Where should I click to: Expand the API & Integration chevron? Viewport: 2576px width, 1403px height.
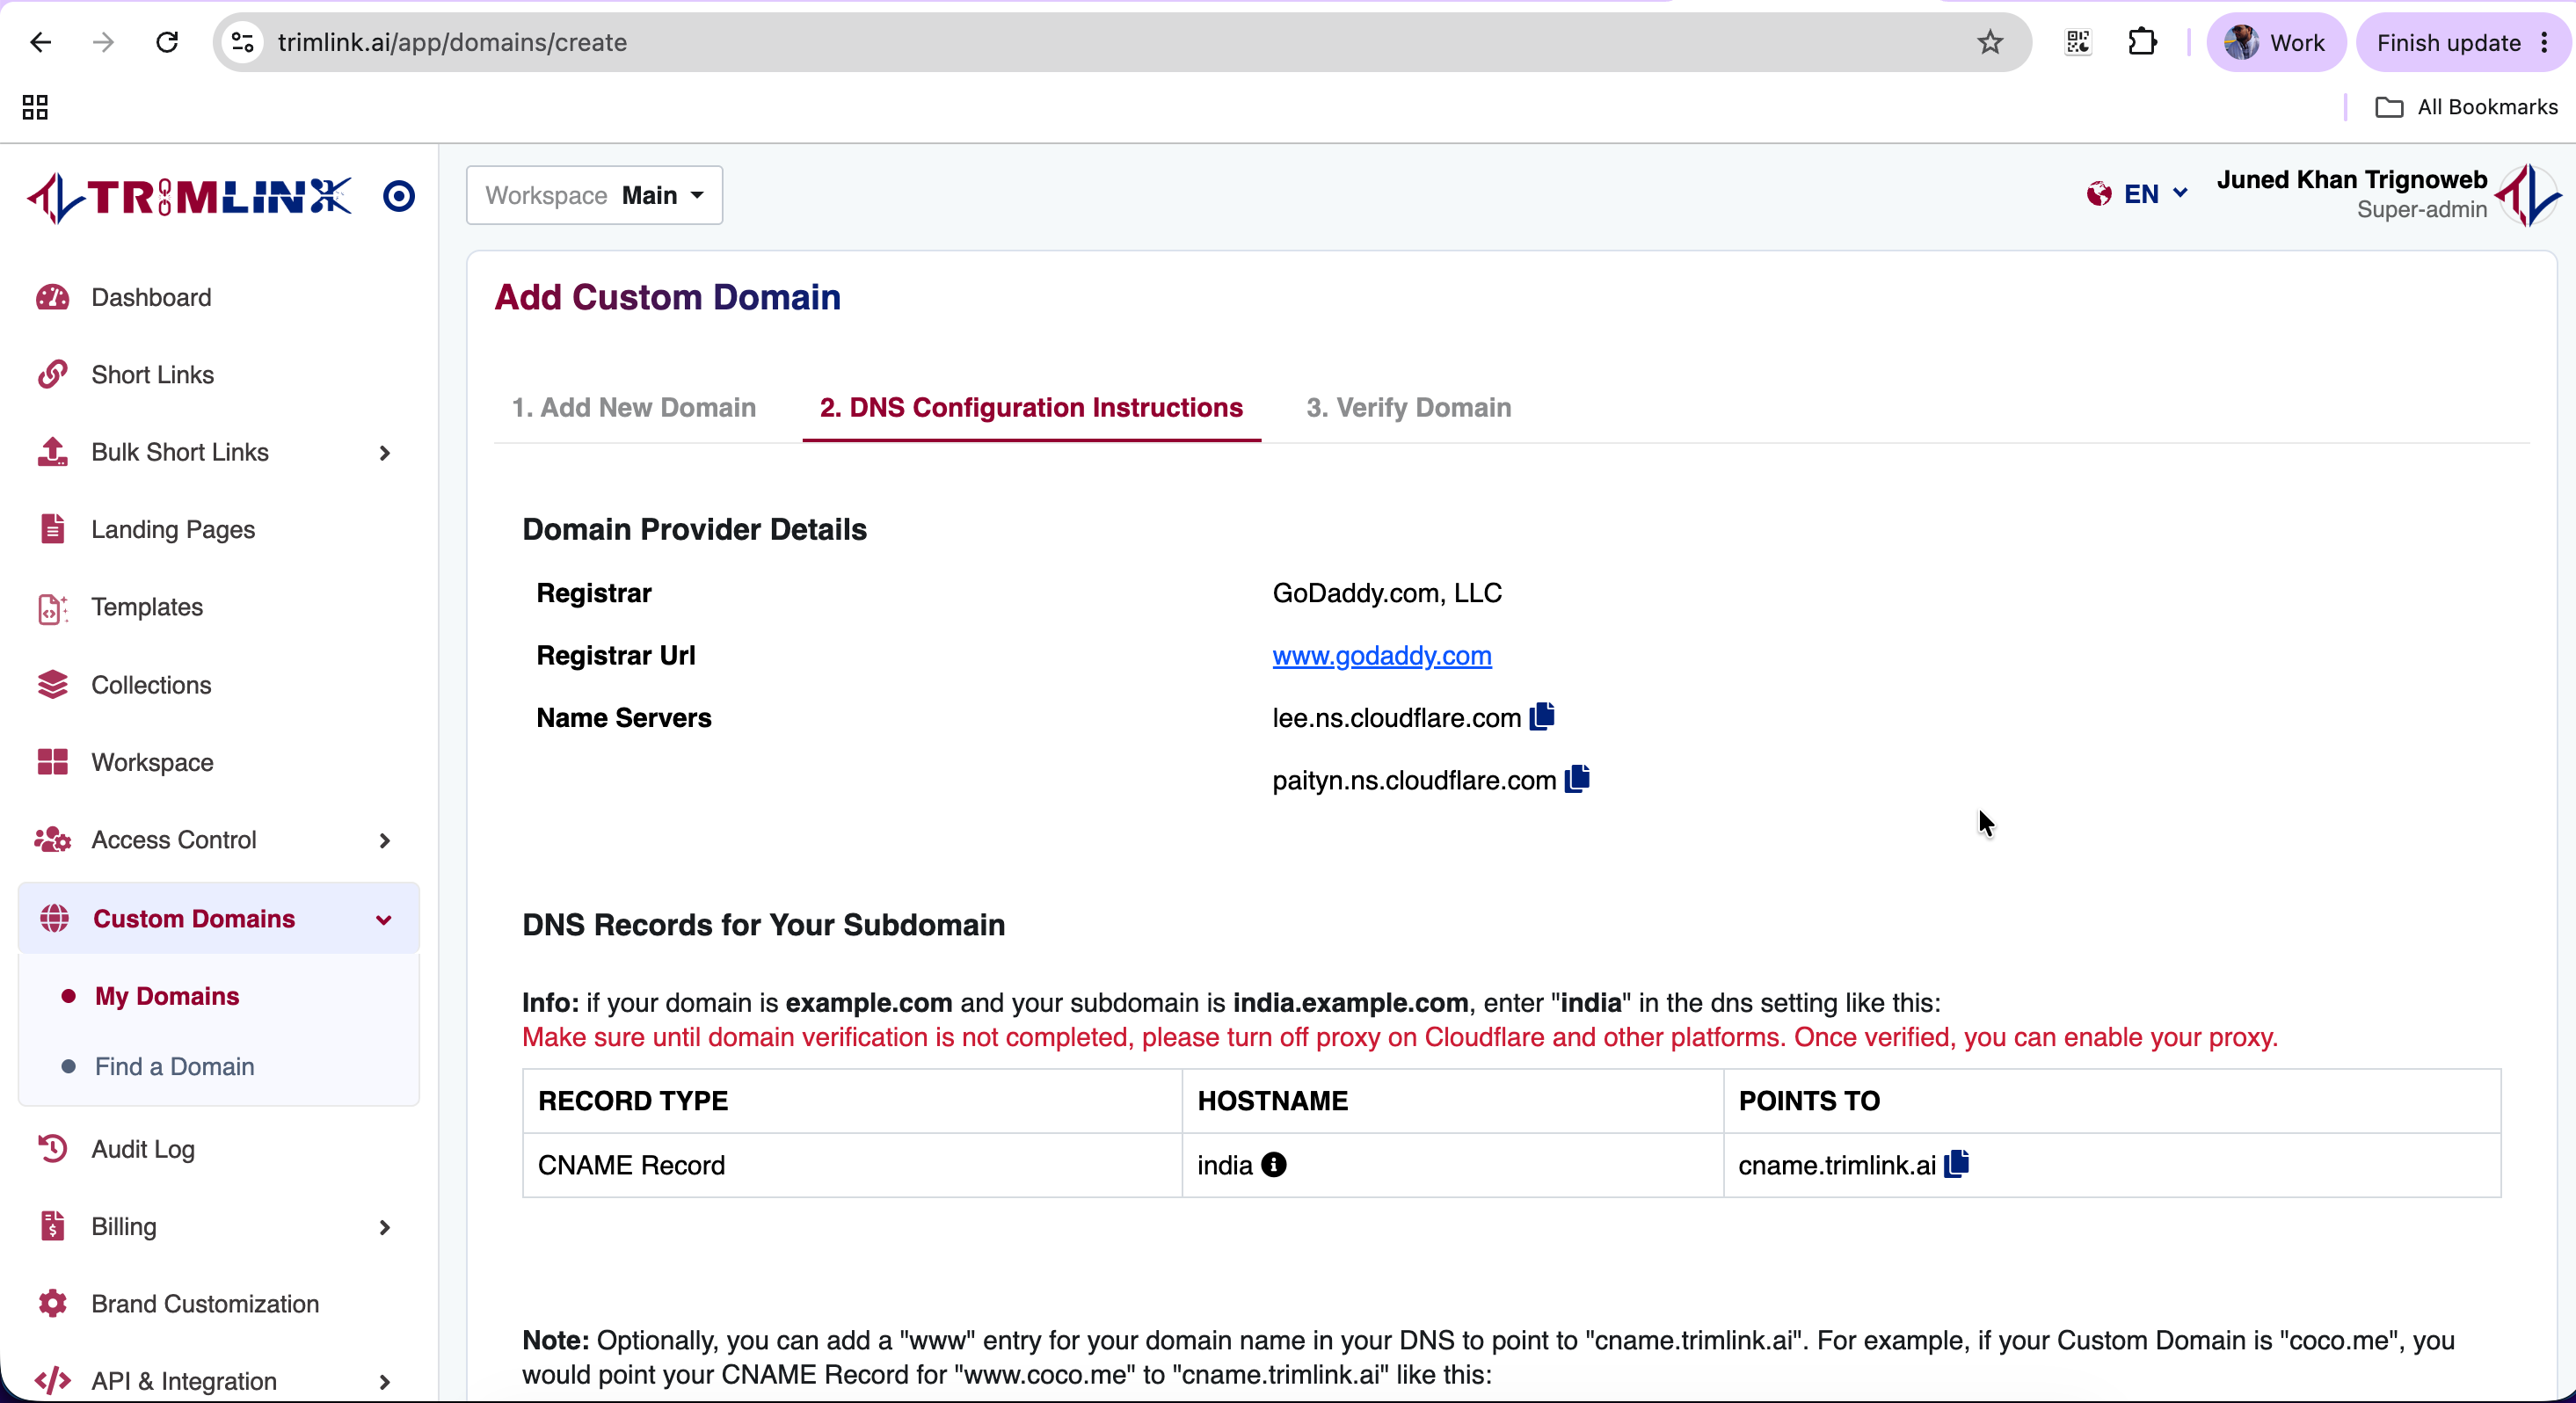coord(384,1382)
